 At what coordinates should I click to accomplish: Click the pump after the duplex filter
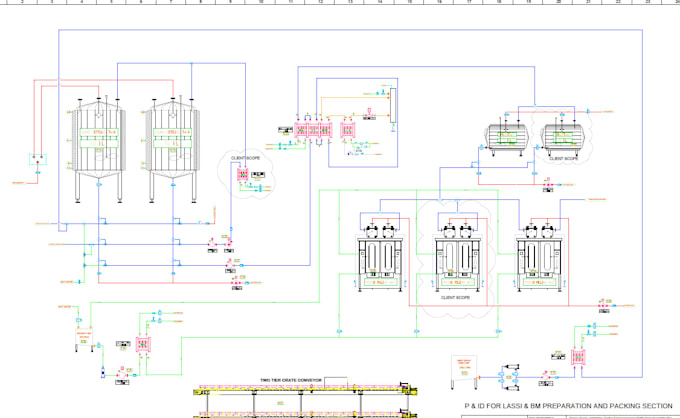click(x=546, y=377)
